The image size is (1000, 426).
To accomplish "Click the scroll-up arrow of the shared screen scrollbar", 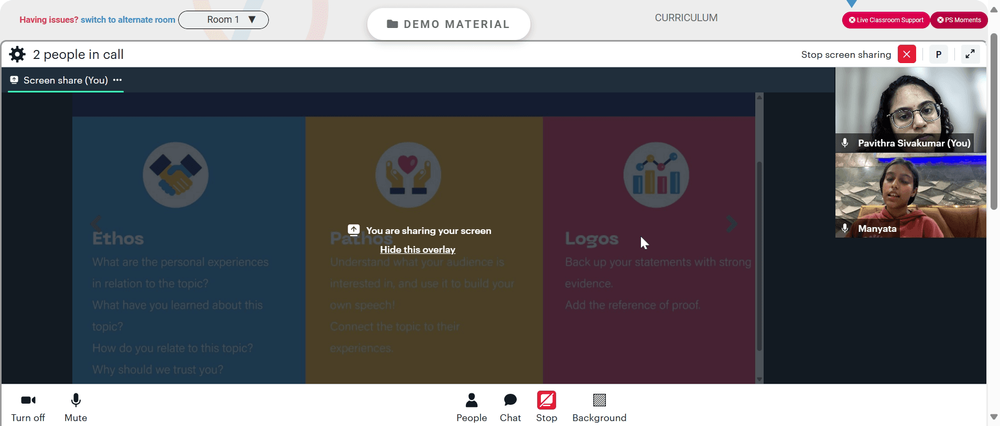I will pos(759,97).
